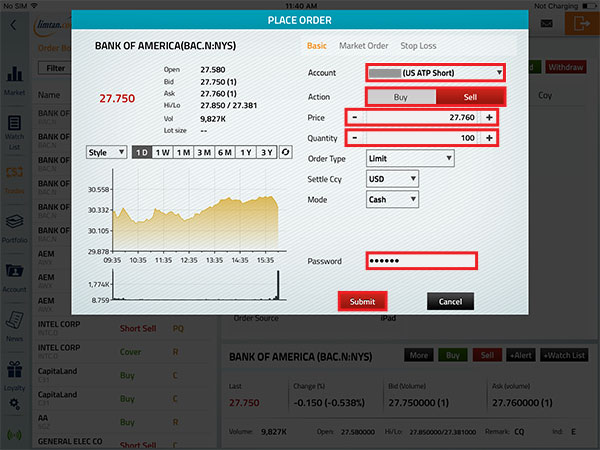Decrease price with minus button
The width and height of the screenshot is (600, 450).
(x=355, y=117)
